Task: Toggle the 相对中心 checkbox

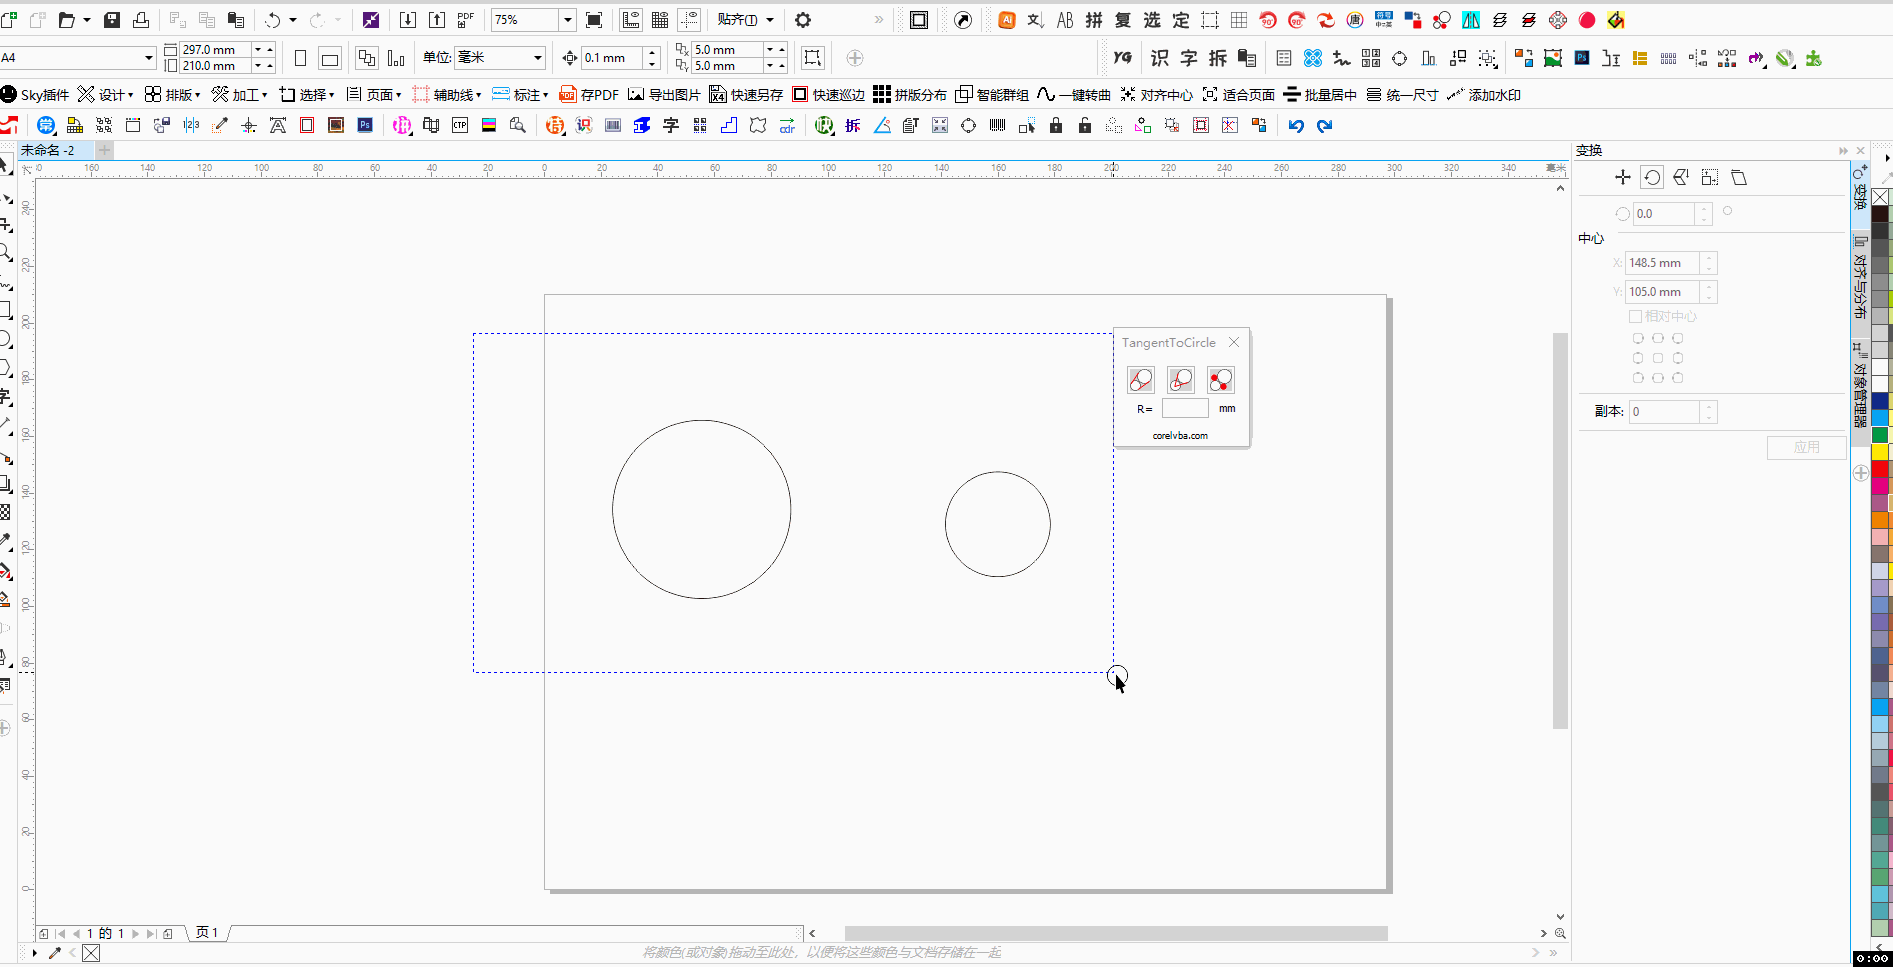Action: pos(1635,316)
